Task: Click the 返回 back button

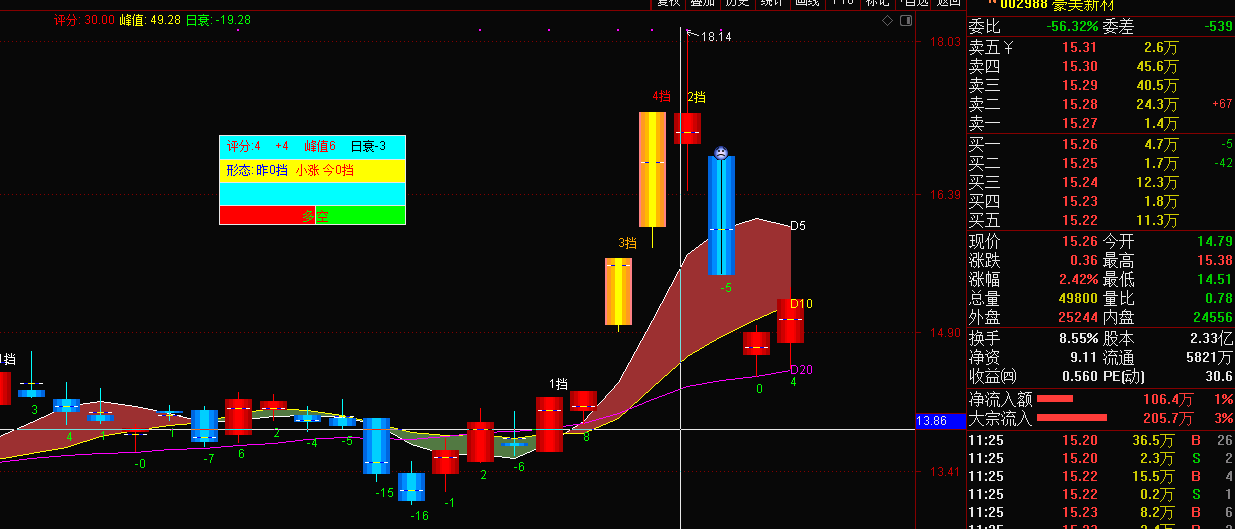Action: 948,3
